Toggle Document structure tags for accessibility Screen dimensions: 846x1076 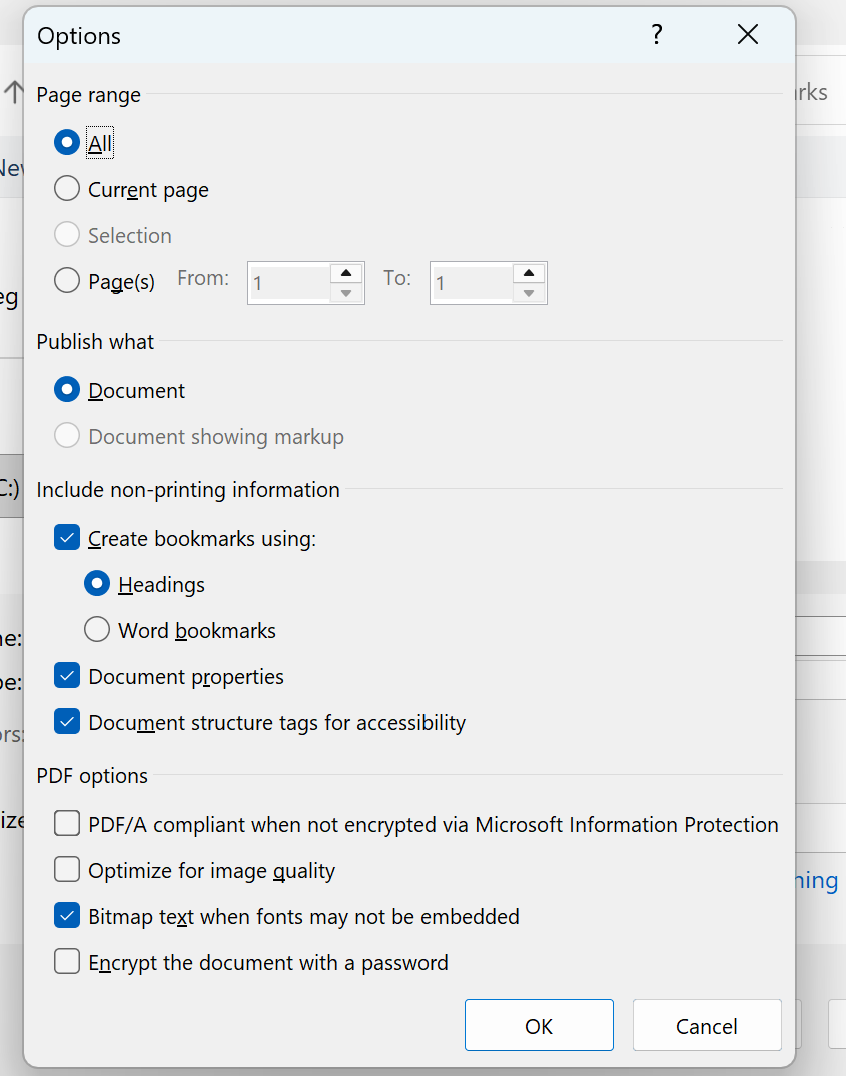point(67,722)
